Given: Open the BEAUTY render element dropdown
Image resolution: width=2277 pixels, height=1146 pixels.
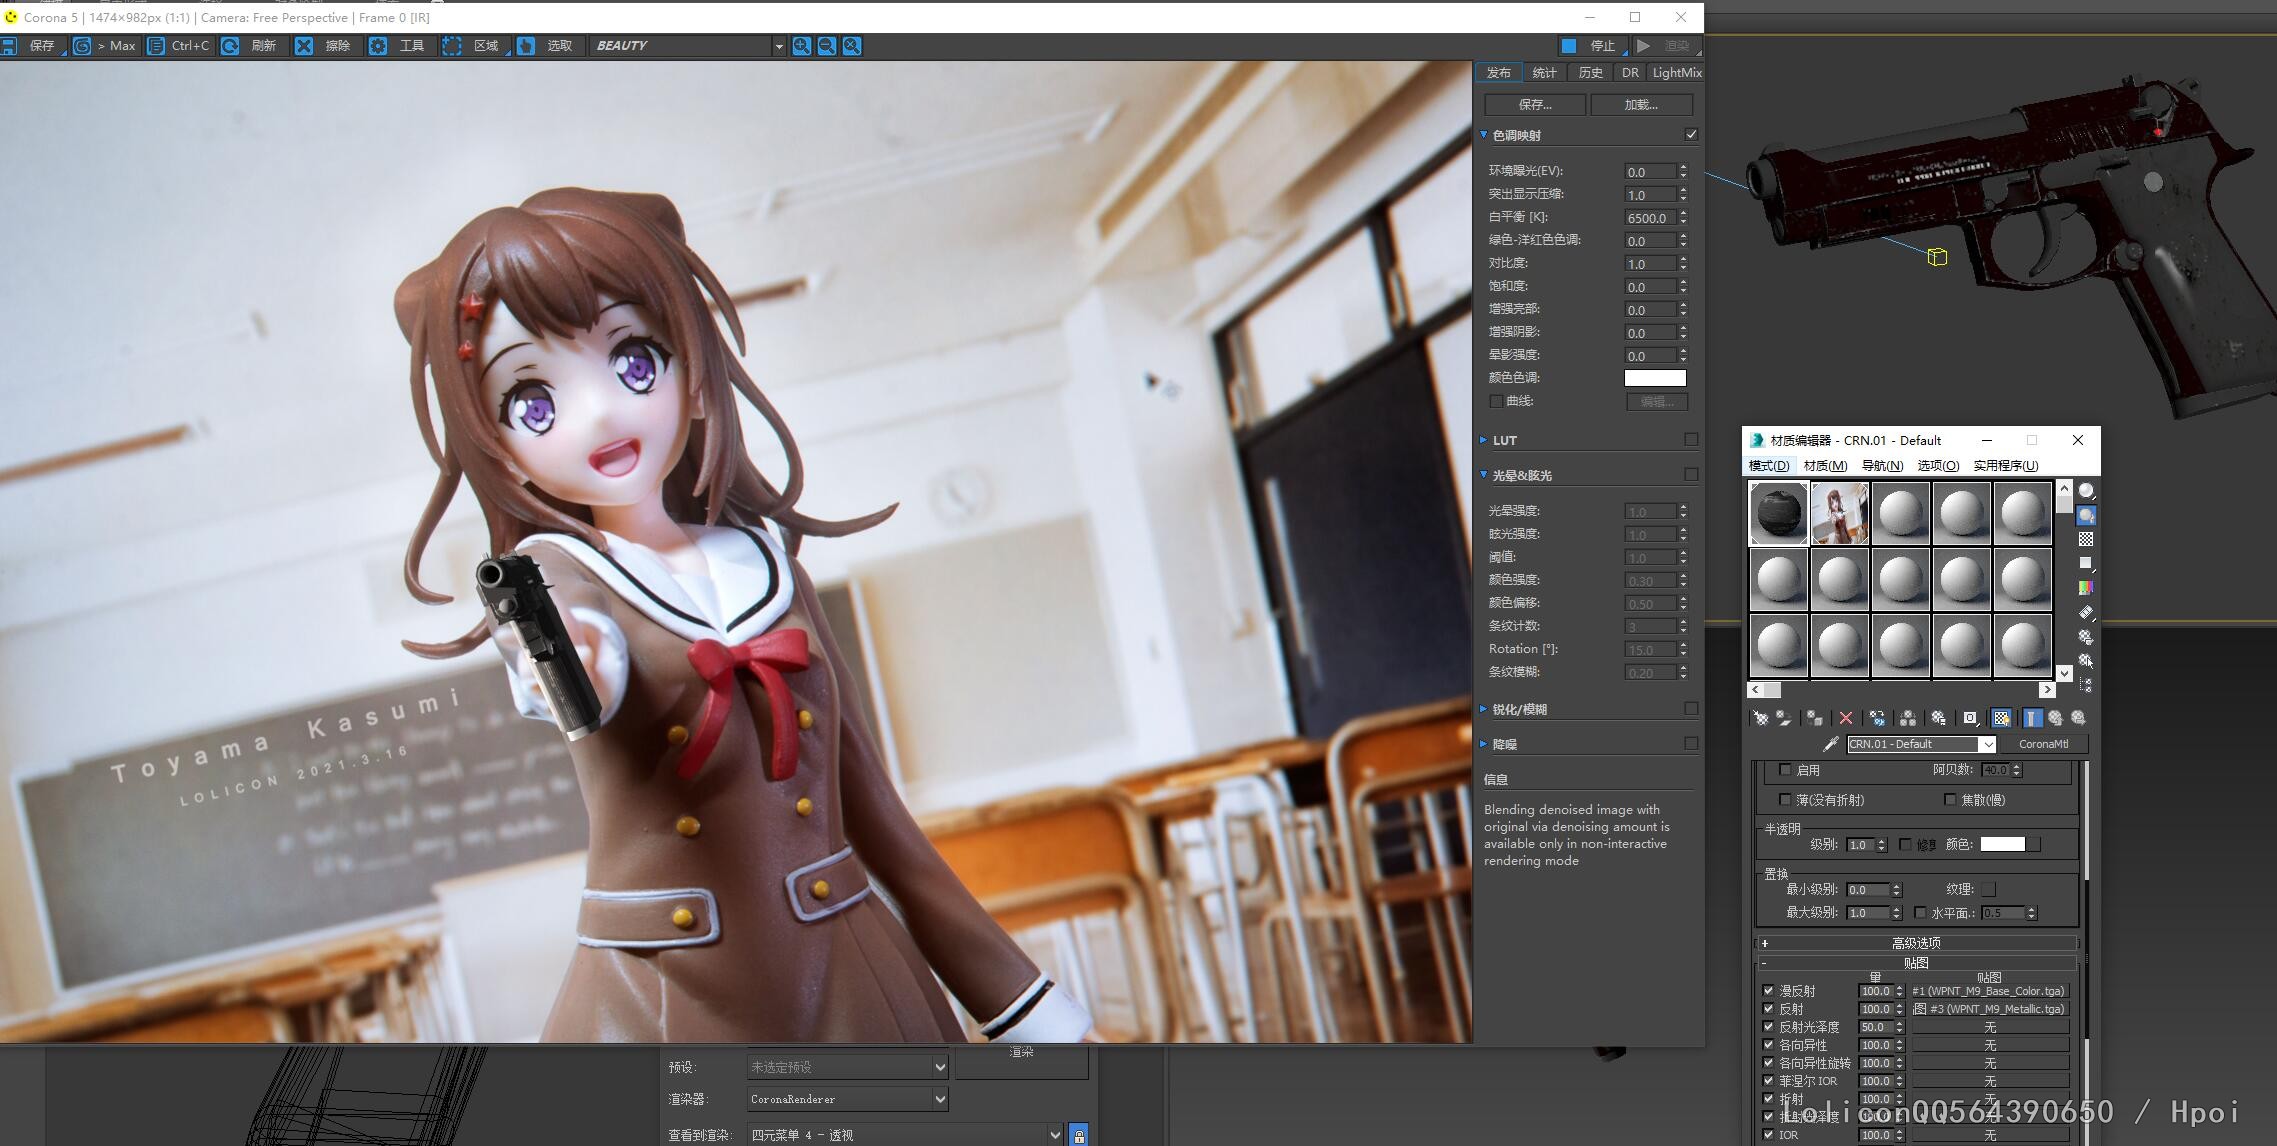Looking at the screenshot, I should tap(778, 46).
